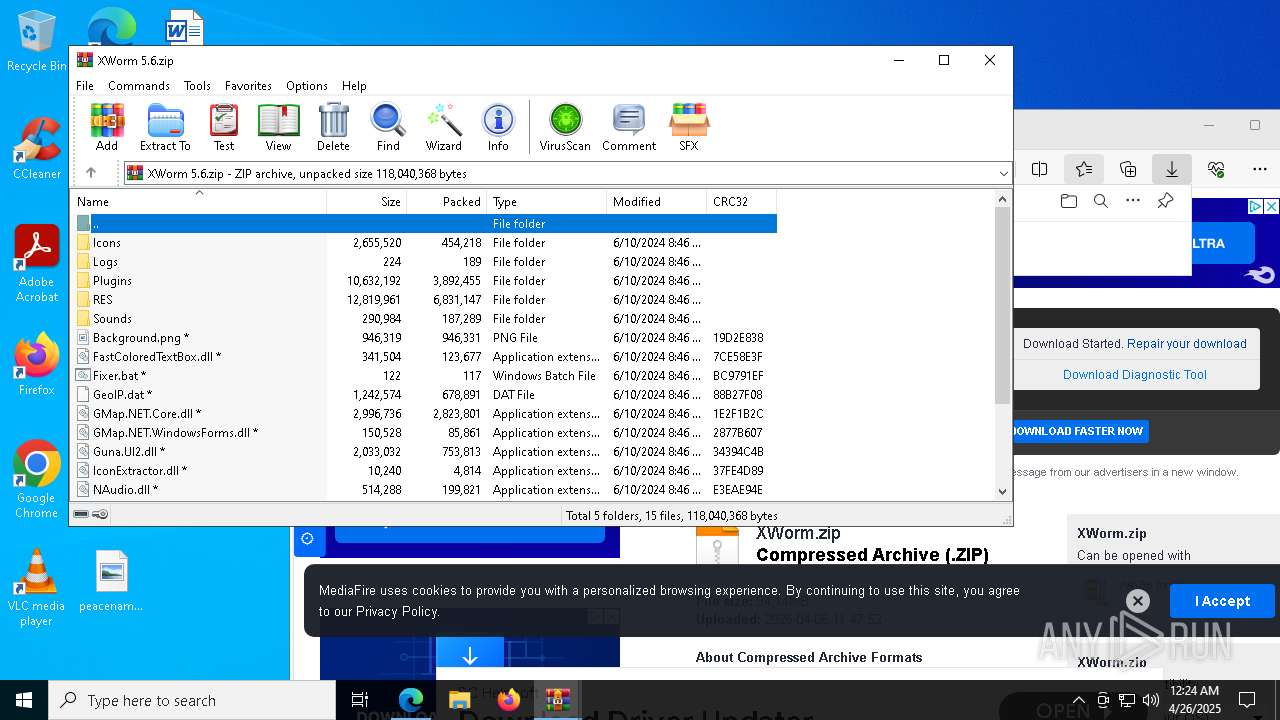This screenshot has height=720, width=1280.
Task: Click the Extract To toolbar icon
Action: [x=165, y=127]
